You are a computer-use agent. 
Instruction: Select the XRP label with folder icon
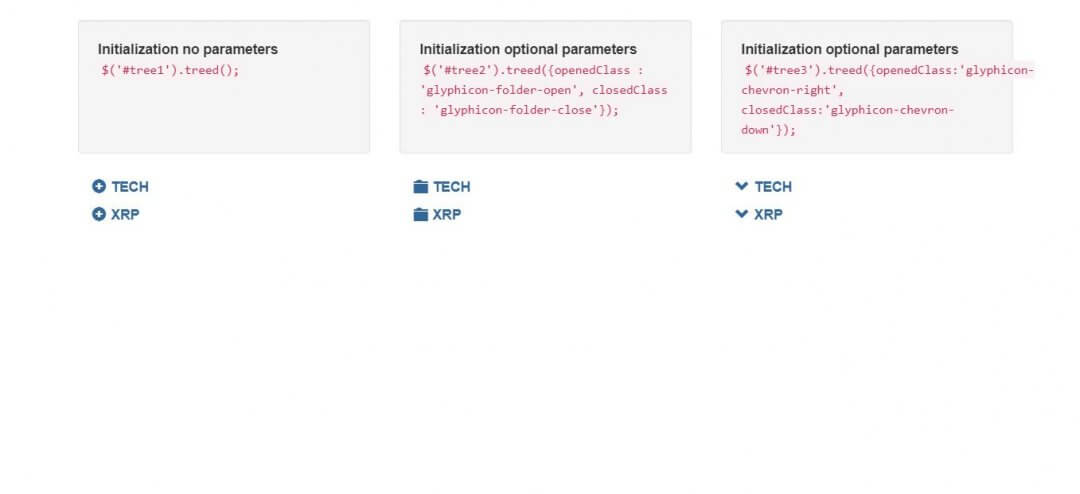pos(447,214)
